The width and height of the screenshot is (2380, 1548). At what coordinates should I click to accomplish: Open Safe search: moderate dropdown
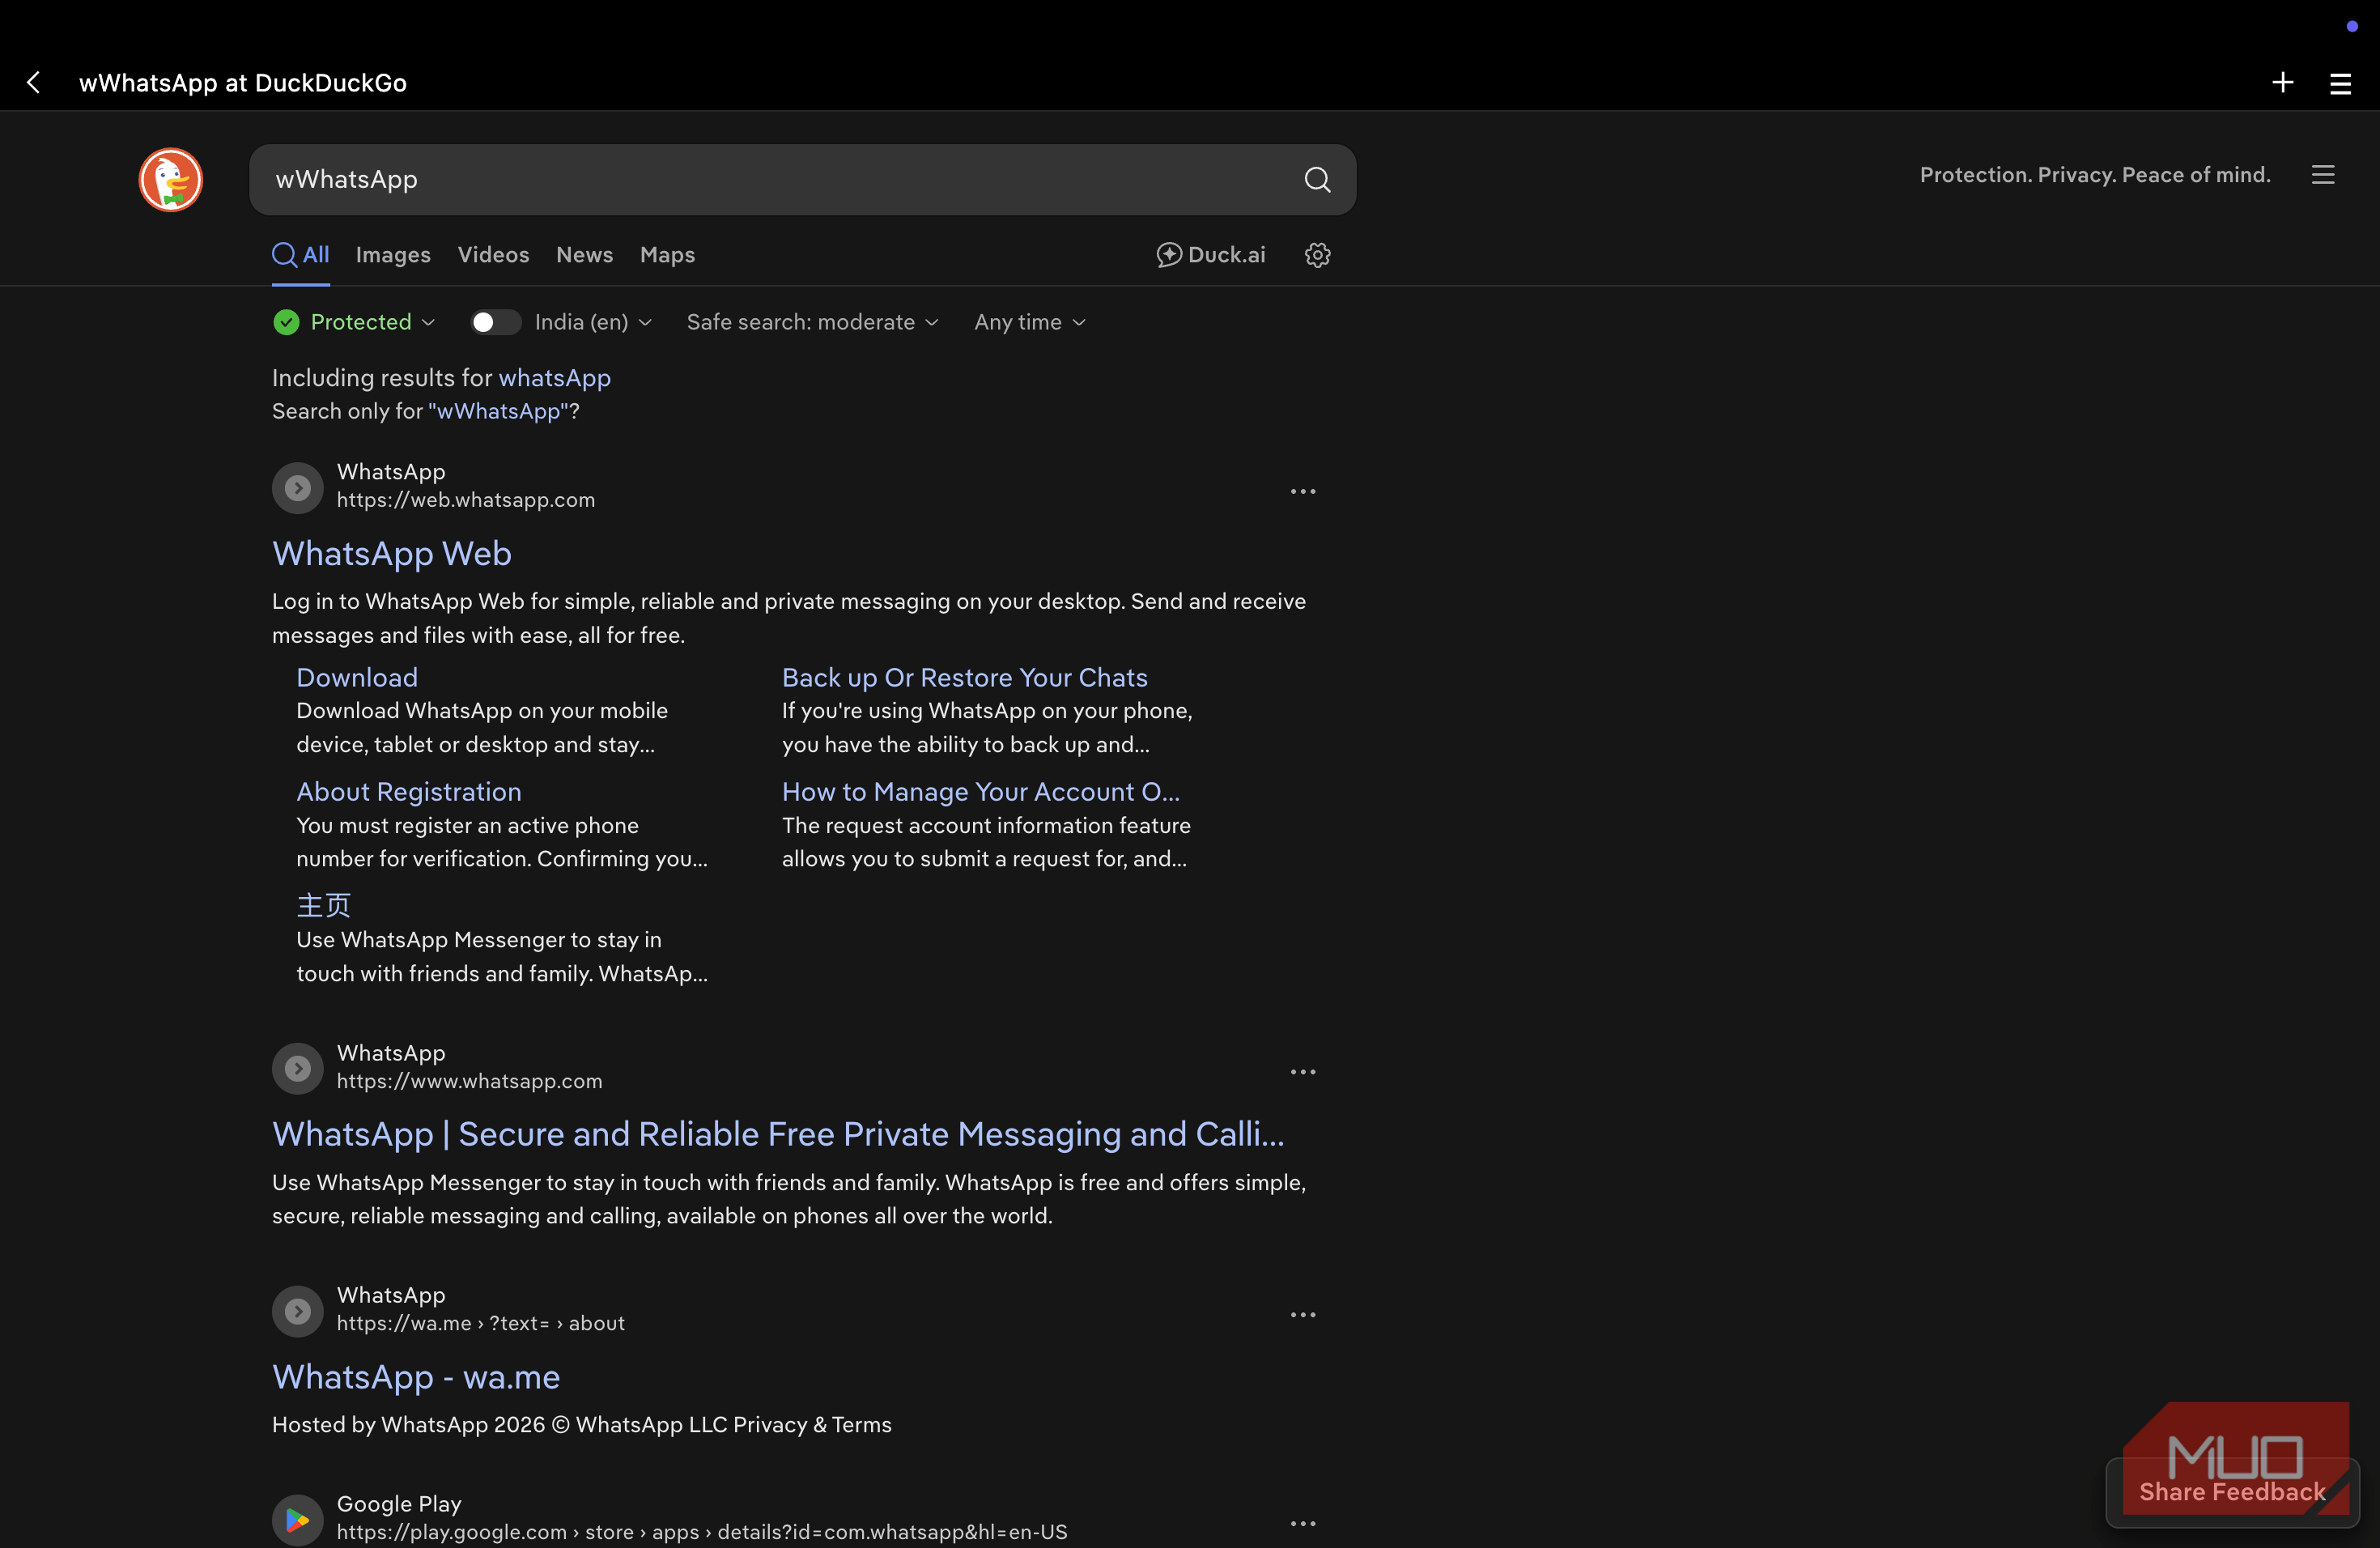(x=812, y=322)
